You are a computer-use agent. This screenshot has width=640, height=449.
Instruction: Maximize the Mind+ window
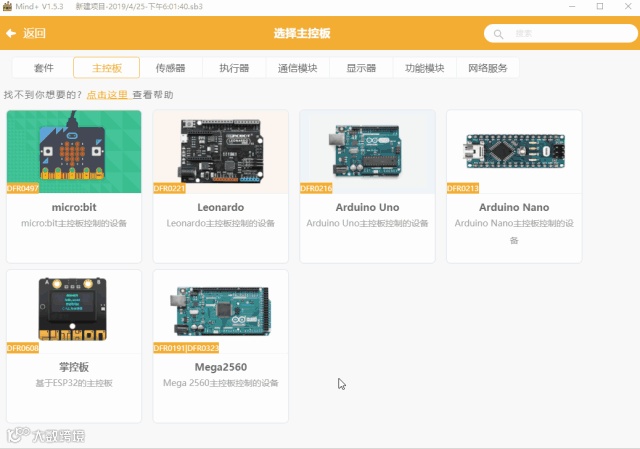(x=600, y=6)
